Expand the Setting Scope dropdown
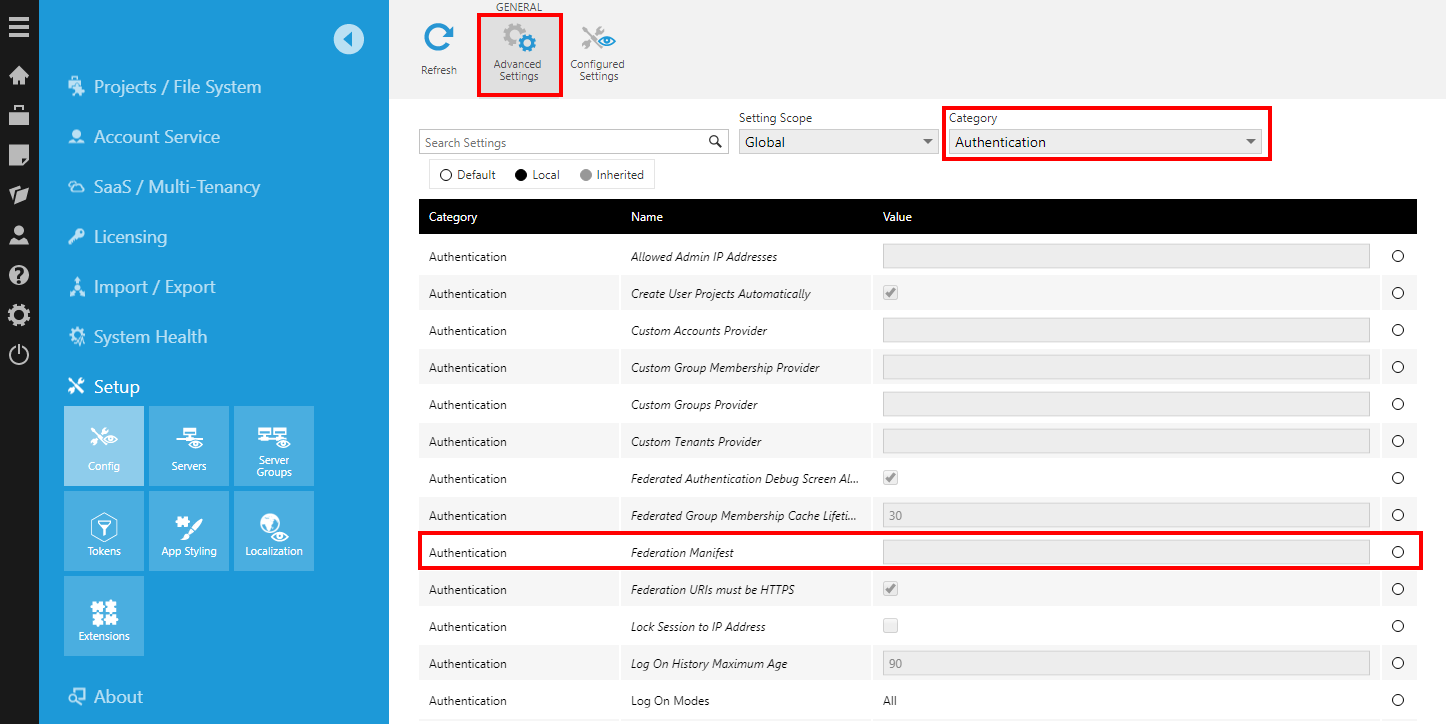1446x724 pixels. click(838, 142)
